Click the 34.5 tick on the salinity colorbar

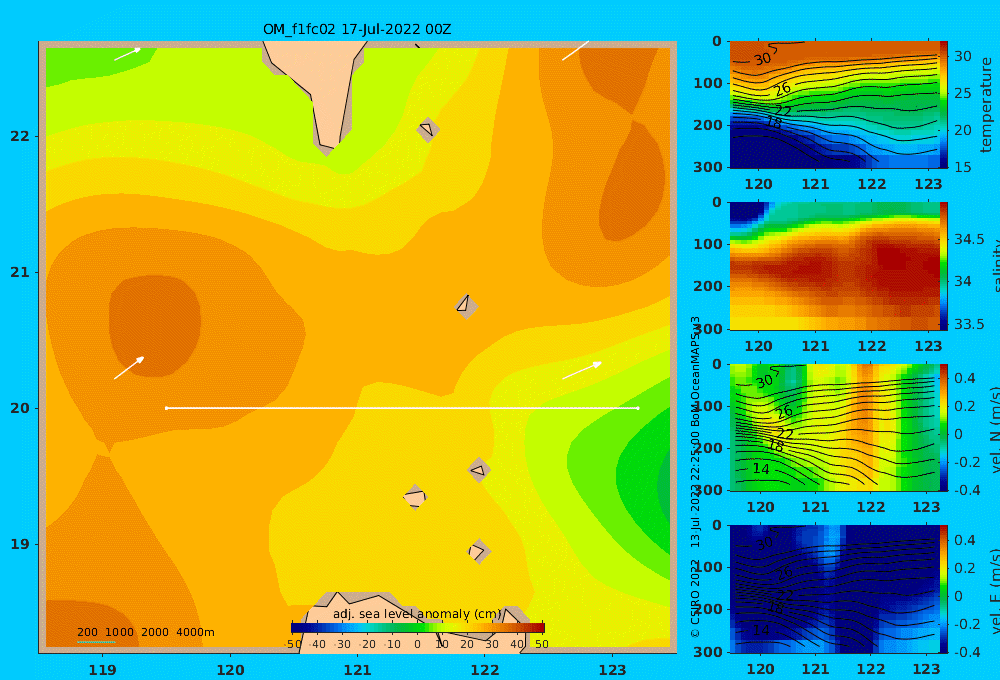[969, 239]
